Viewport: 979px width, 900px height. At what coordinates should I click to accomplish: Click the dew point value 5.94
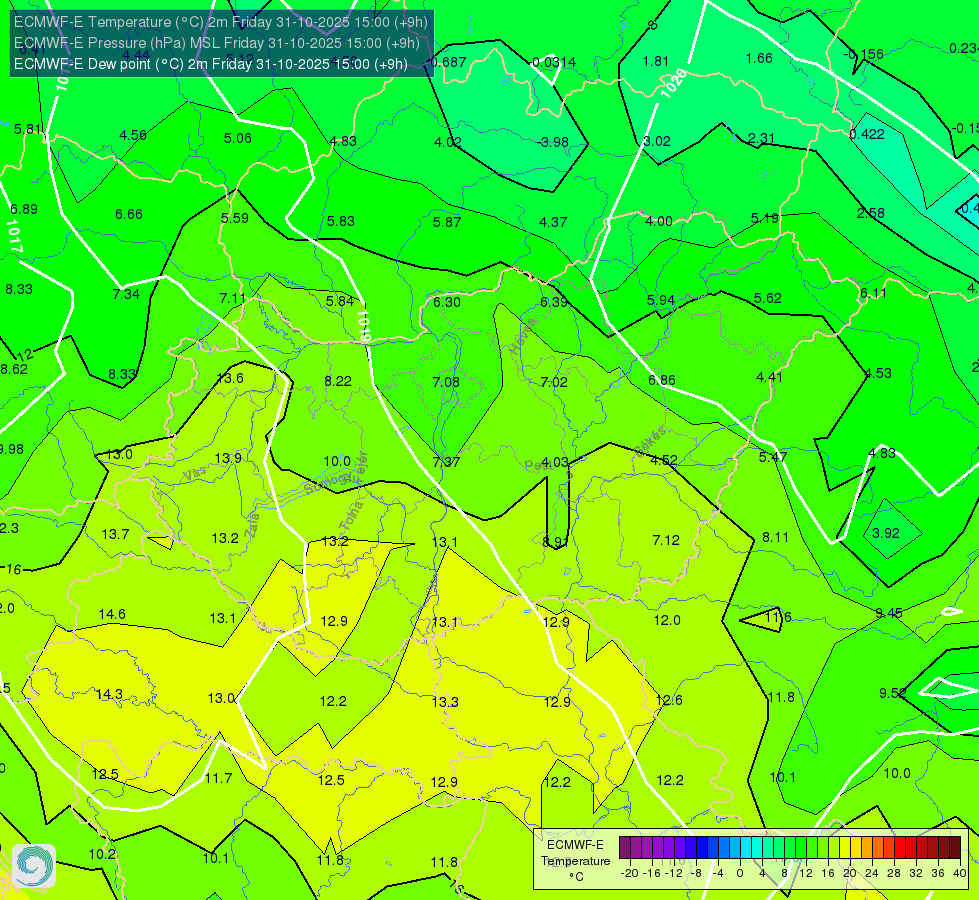(661, 300)
